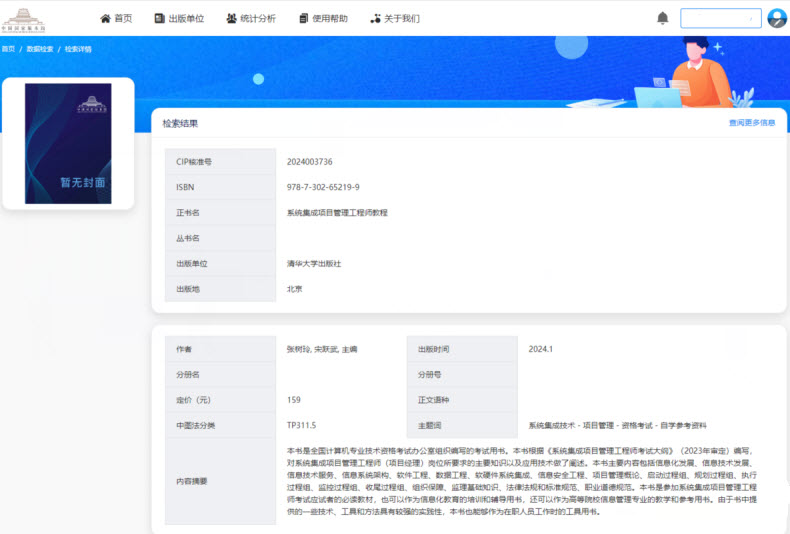Click the publication date 2024.1
This screenshot has width=790, height=534.
coord(541,349)
